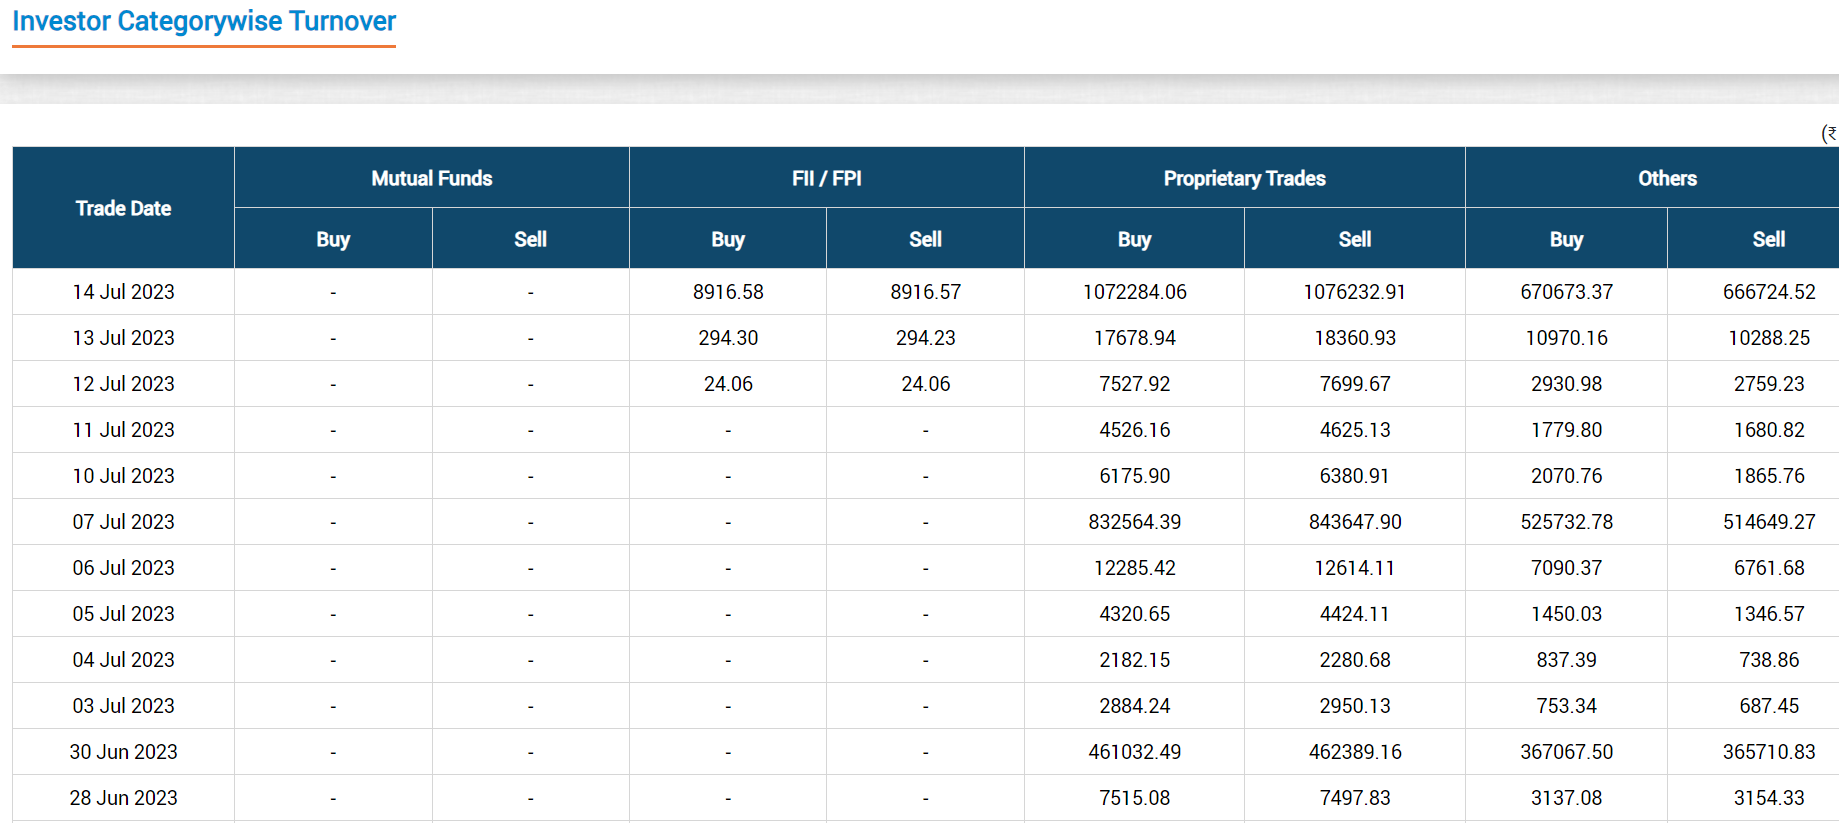Select the Proprietary Trades header
Image resolution: width=1839 pixels, height=823 pixels.
tap(1244, 178)
